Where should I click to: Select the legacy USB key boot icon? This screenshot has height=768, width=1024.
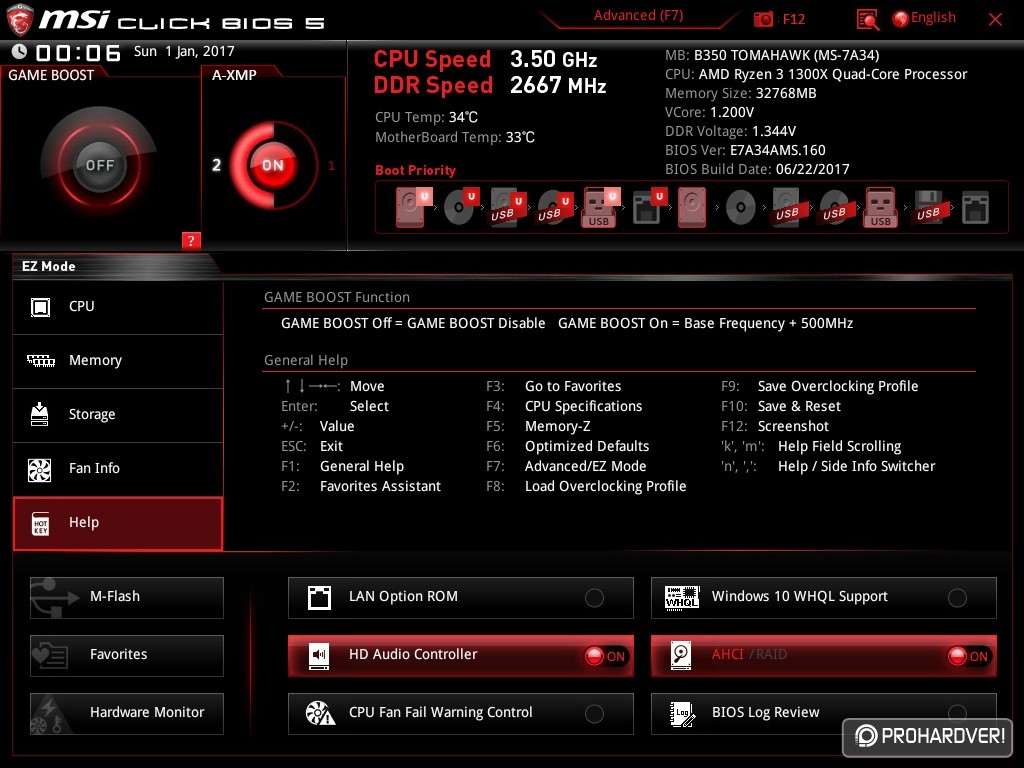[x=881, y=207]
